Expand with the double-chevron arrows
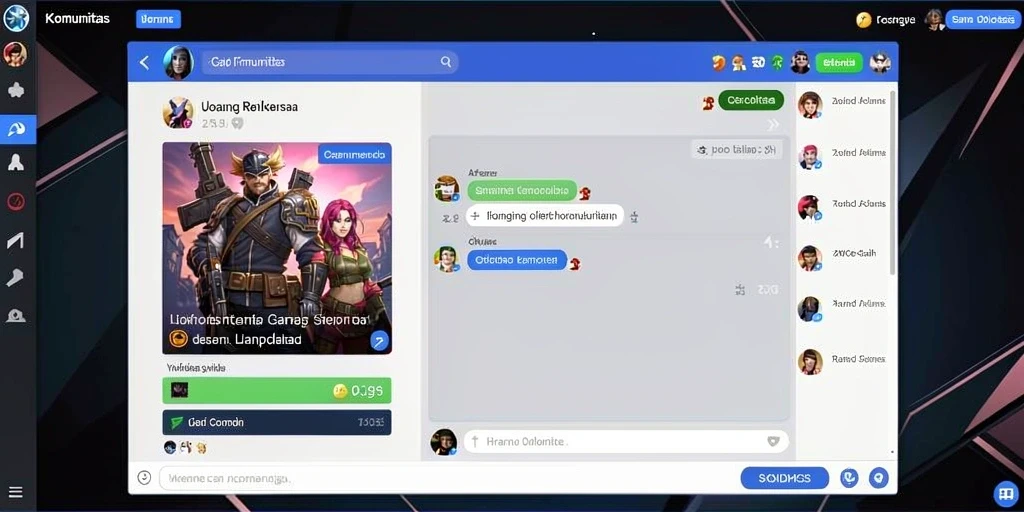 pos(773,124)
